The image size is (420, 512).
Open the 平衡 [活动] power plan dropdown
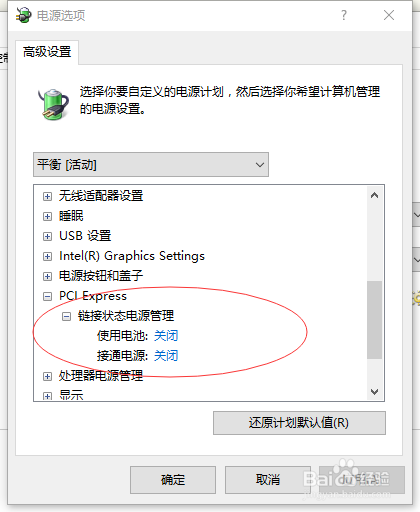tap(151, 165)
